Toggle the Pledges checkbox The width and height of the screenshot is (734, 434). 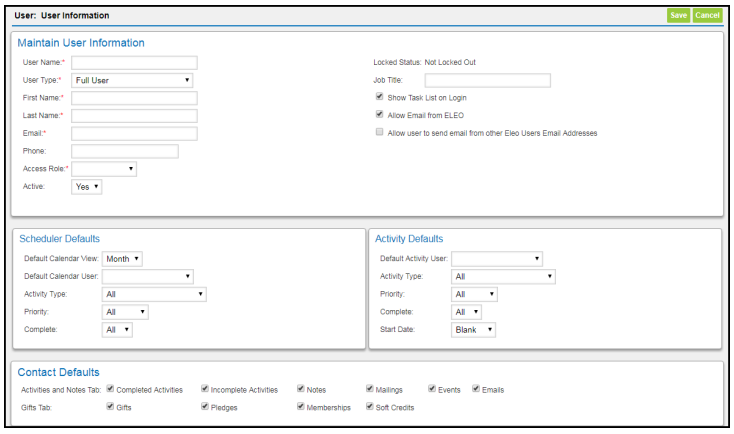205,406
